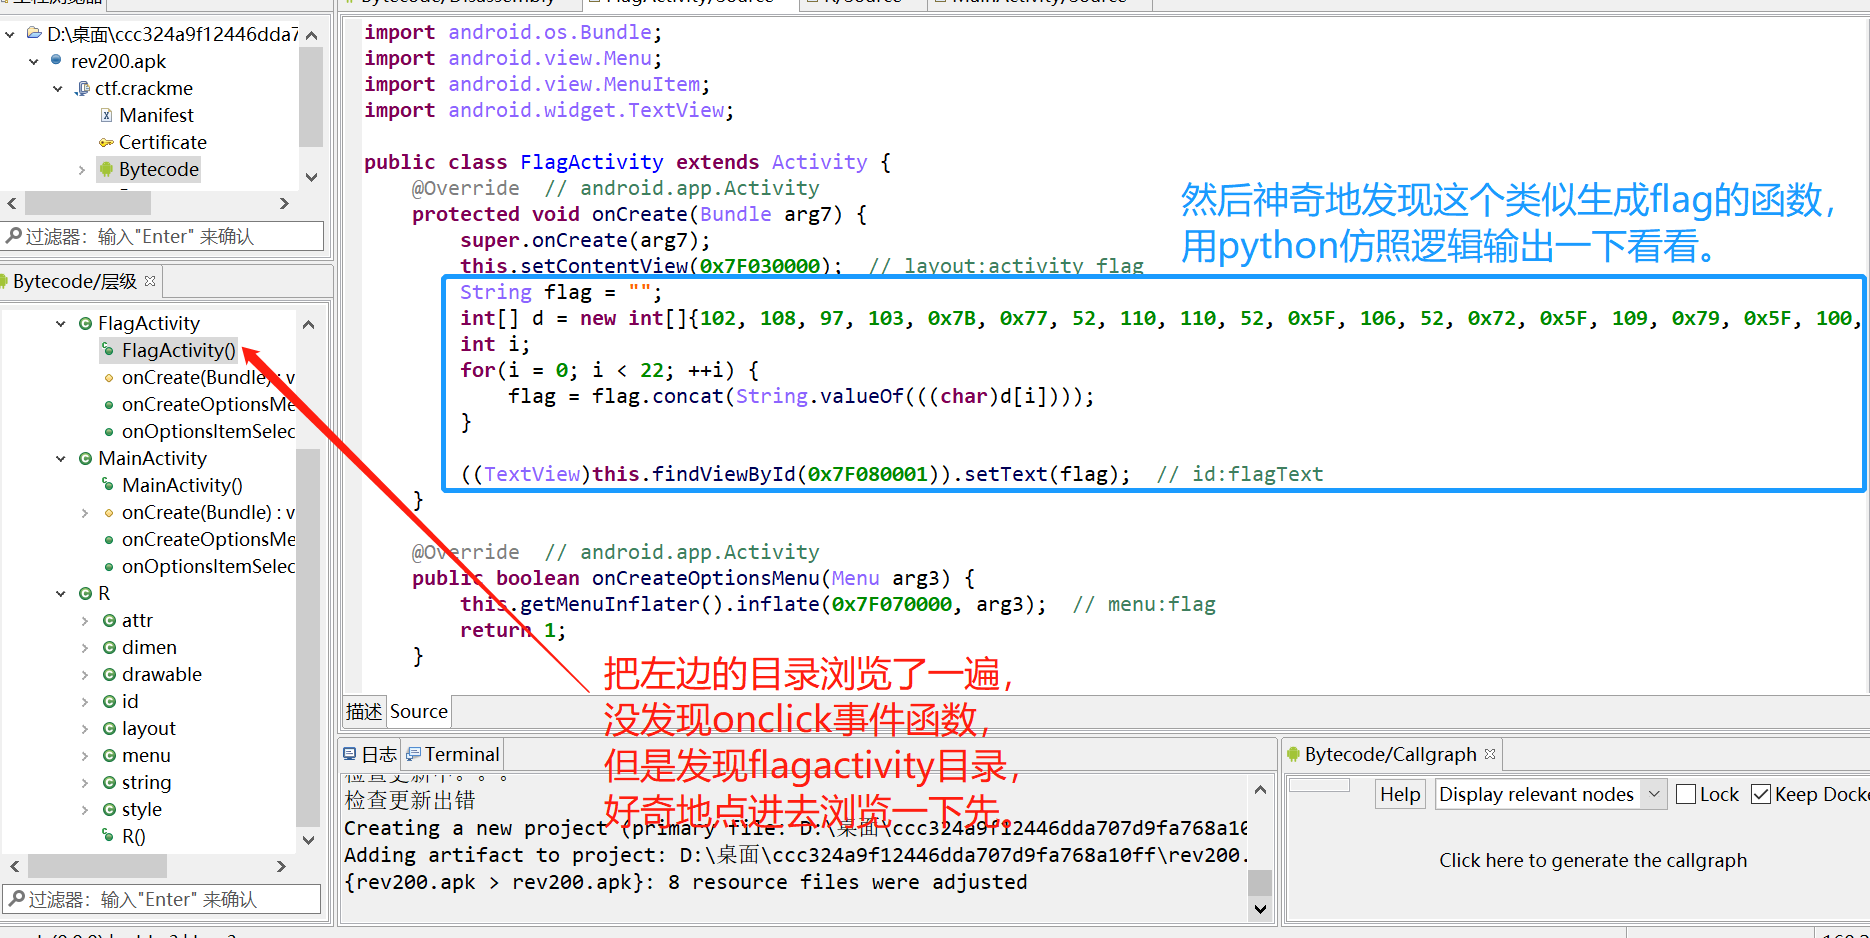The image size is (1870, 938).
Task: Expand the string node
Action: [x=85, y=782]
